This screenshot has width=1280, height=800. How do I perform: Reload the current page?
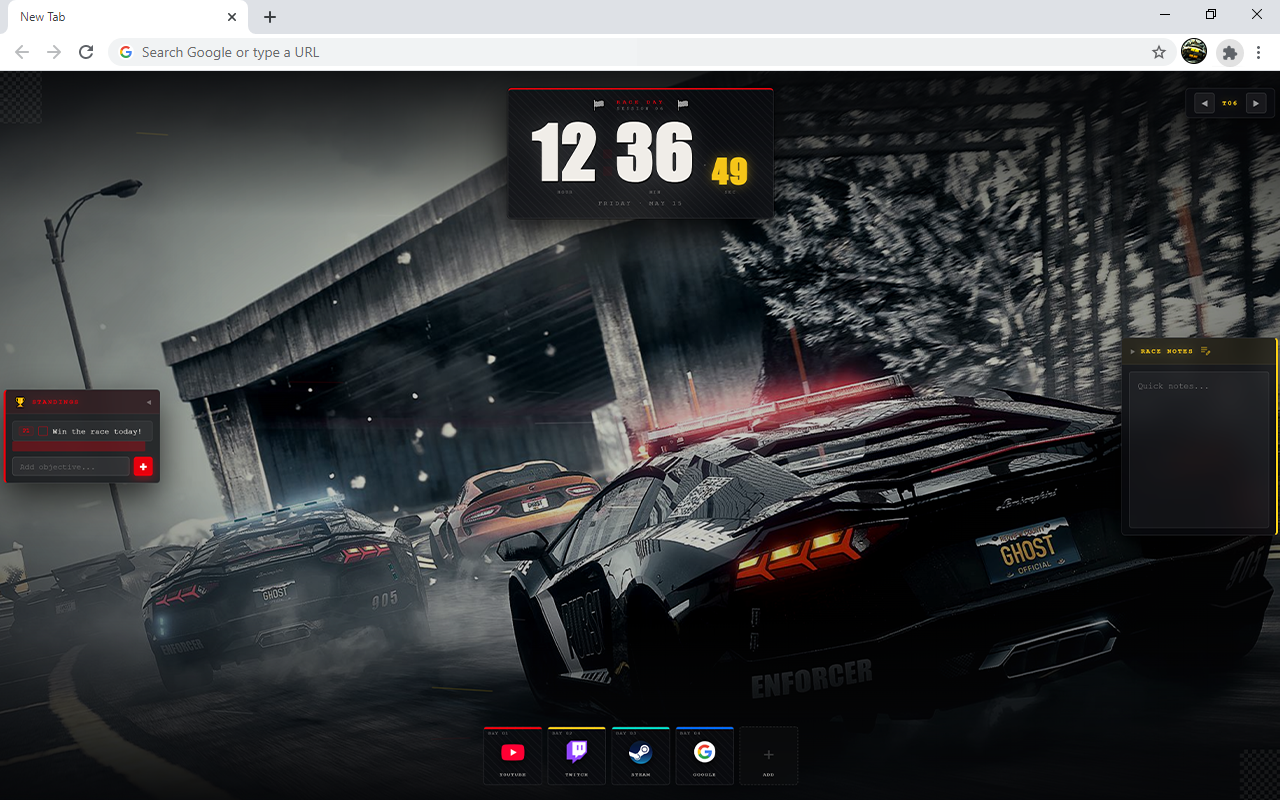point(86,52)
